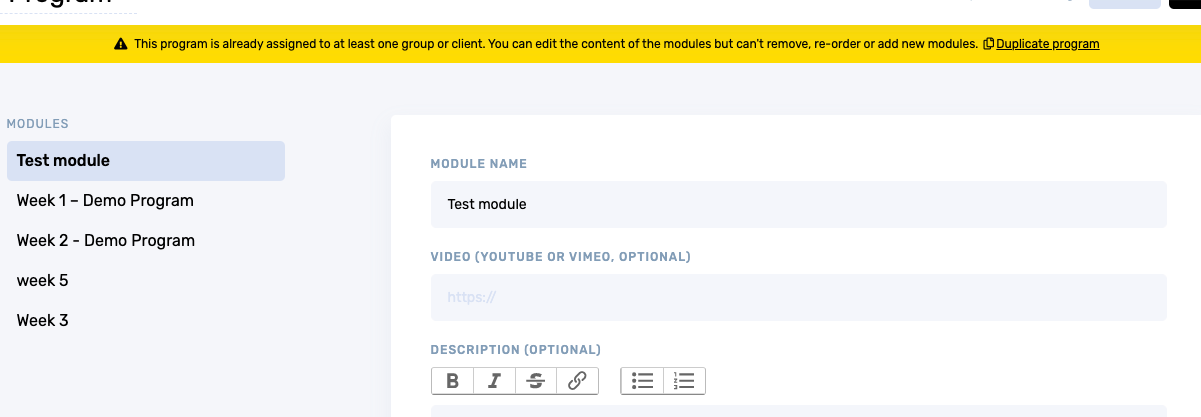Select the Test module in modules list
Viewport: 1201px width, 417px height.
146,161
